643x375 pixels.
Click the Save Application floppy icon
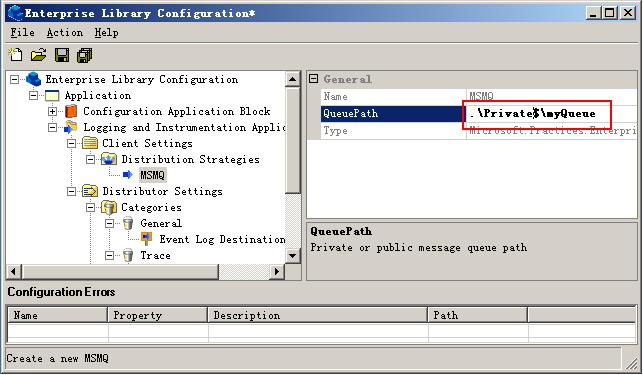[62, 55]
